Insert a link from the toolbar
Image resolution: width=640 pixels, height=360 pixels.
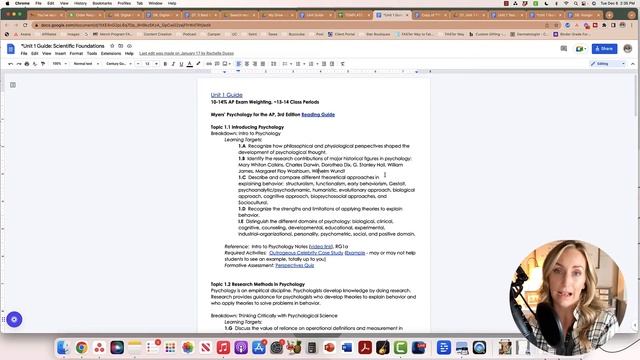click(x=209, y=64)
